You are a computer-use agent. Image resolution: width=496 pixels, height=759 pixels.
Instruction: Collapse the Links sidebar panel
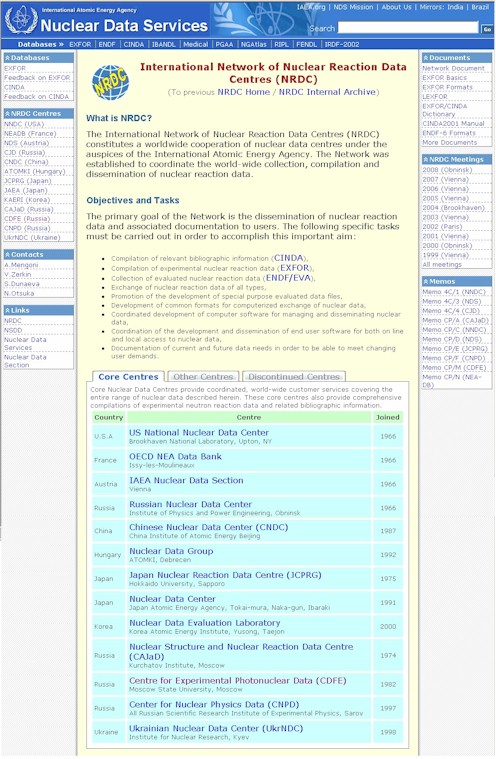(x=7, y=310)
